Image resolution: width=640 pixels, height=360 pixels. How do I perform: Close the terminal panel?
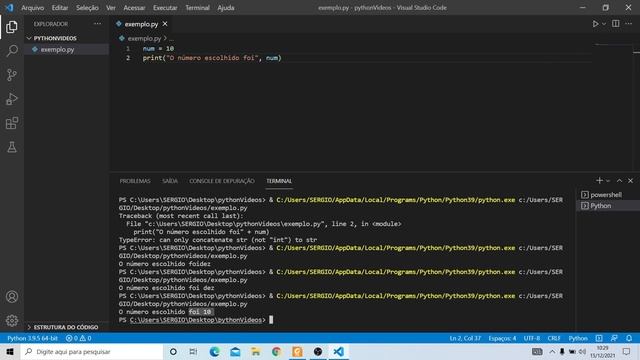click(x=631, y=180)
